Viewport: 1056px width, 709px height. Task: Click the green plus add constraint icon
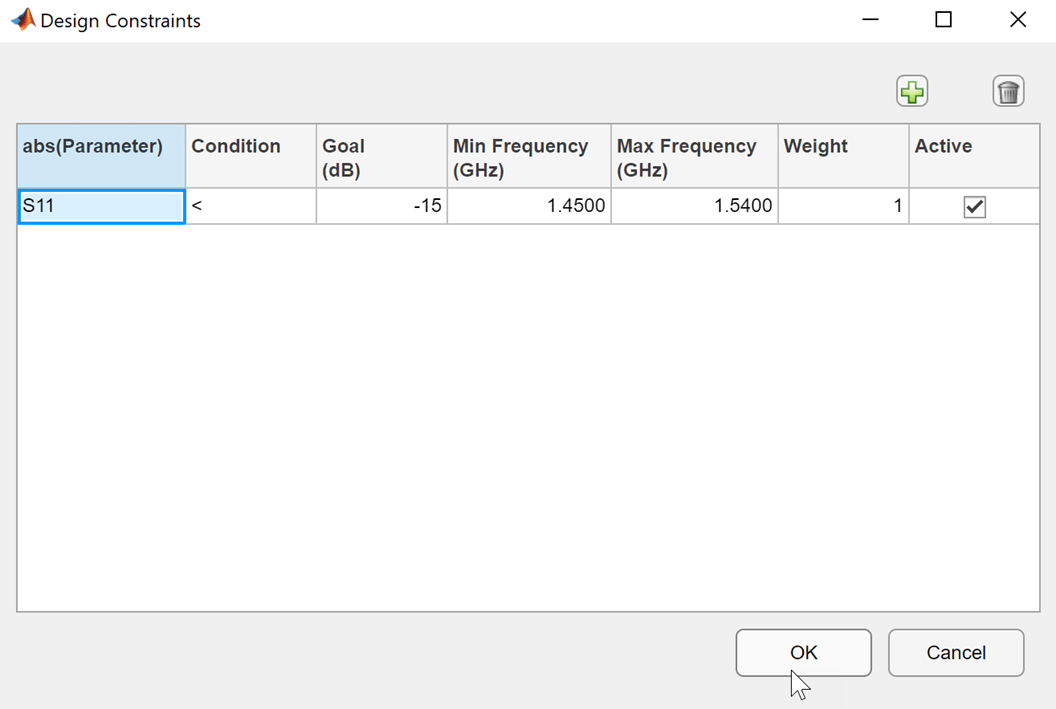click(x=912, y=92)
